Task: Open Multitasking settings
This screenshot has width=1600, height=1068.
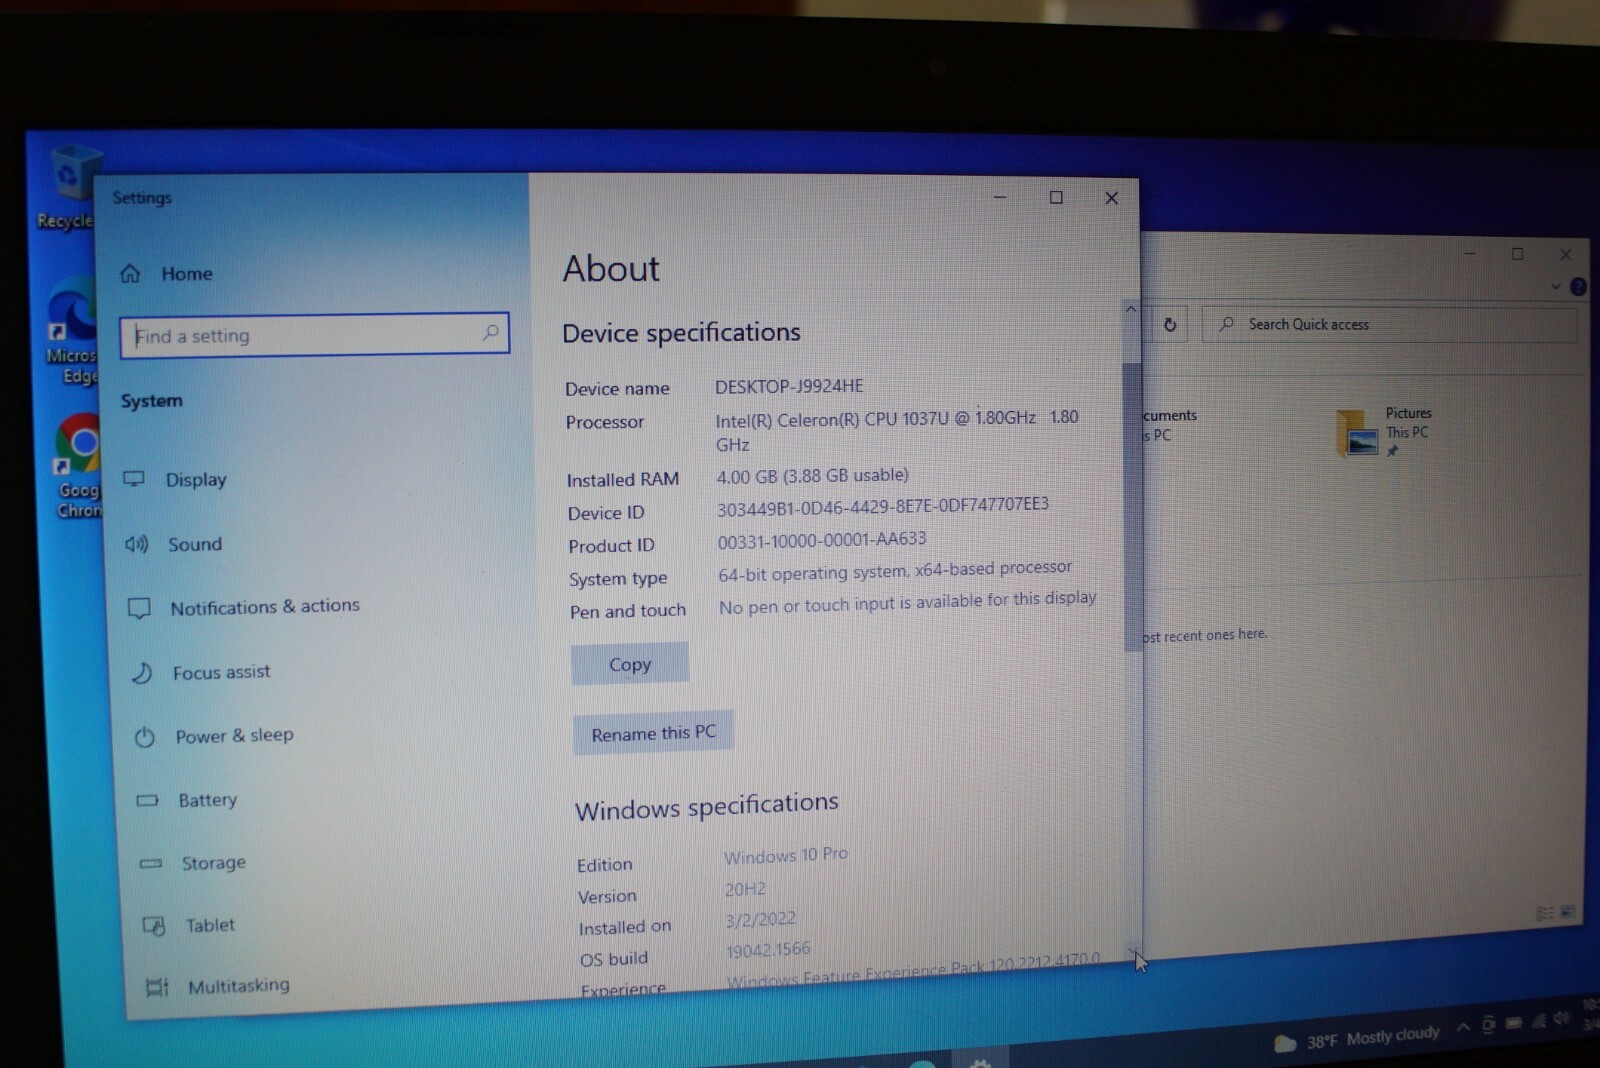Action: (x=217, y=987)
